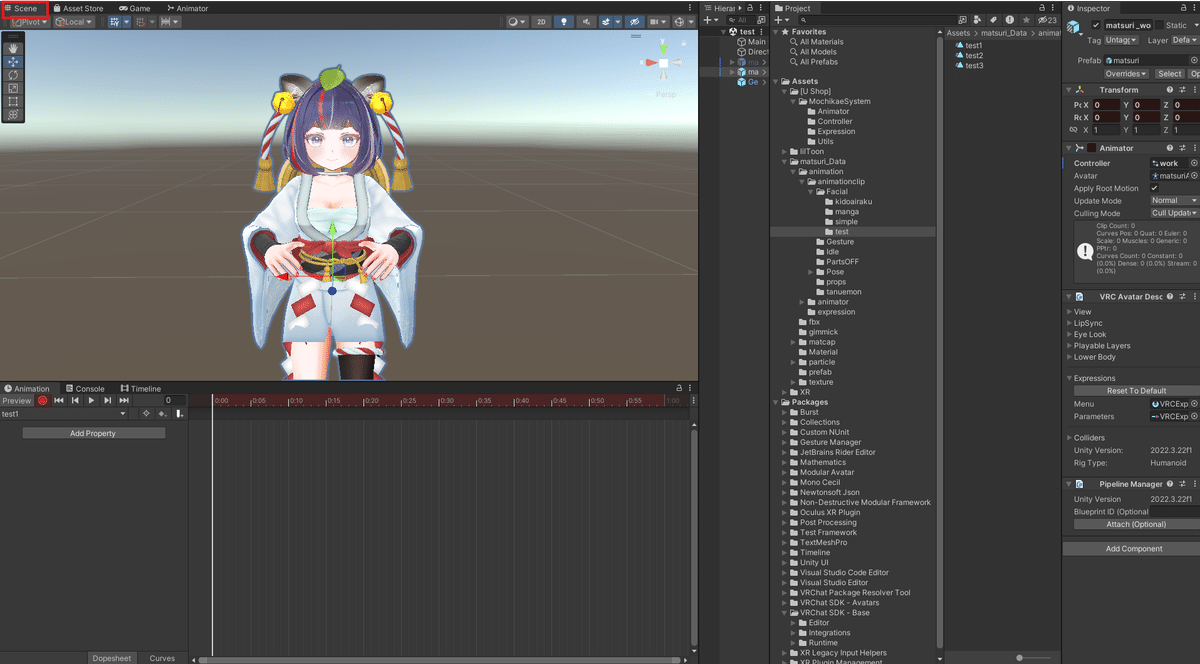The image size is (1200, 664).
Task: Switch to the Animator tab
Action: pos(187,8)
